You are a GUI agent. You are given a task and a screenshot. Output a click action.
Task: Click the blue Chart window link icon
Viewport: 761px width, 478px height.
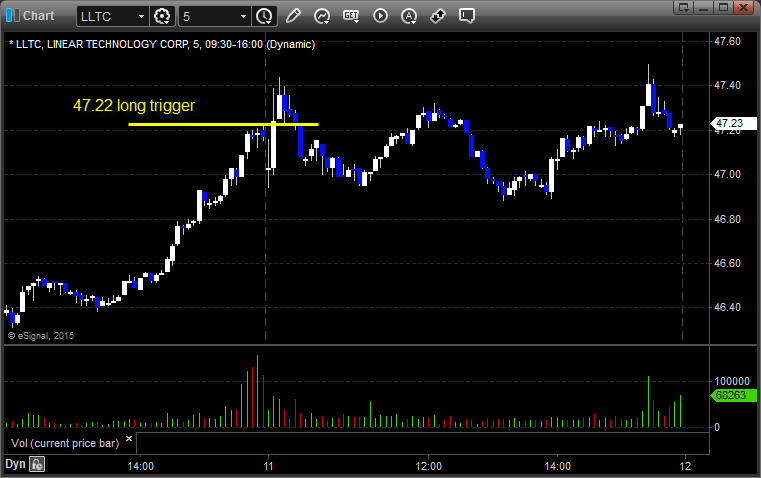pos(12,16)
